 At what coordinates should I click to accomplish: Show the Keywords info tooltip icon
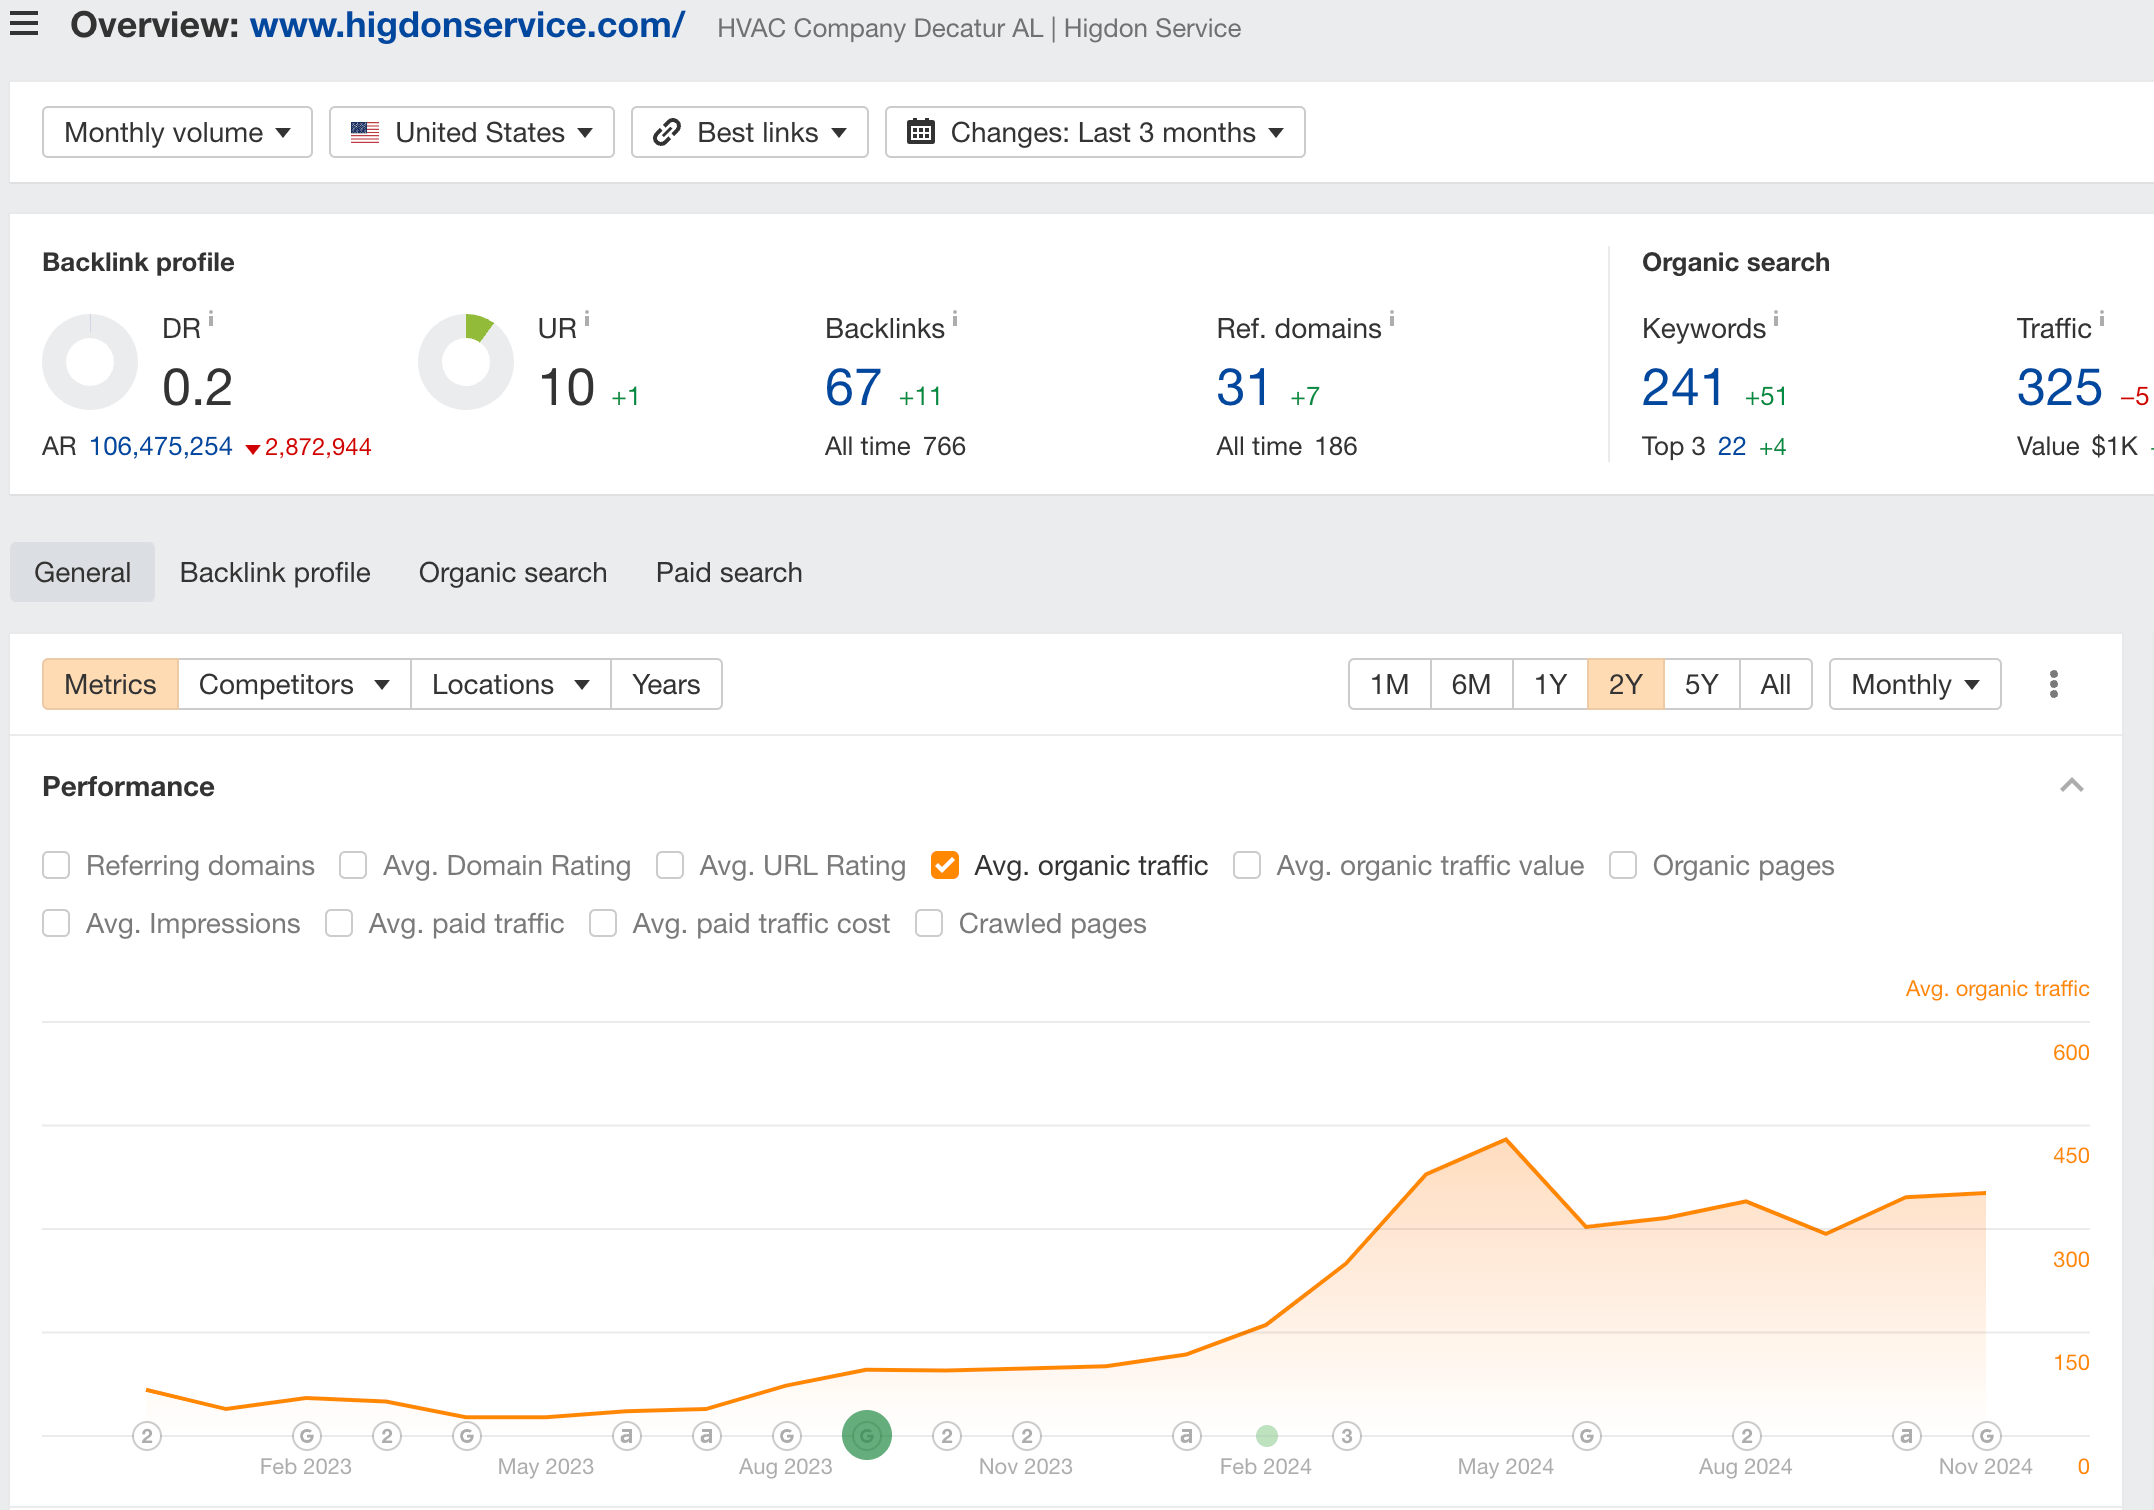(x=1776, y=319)
